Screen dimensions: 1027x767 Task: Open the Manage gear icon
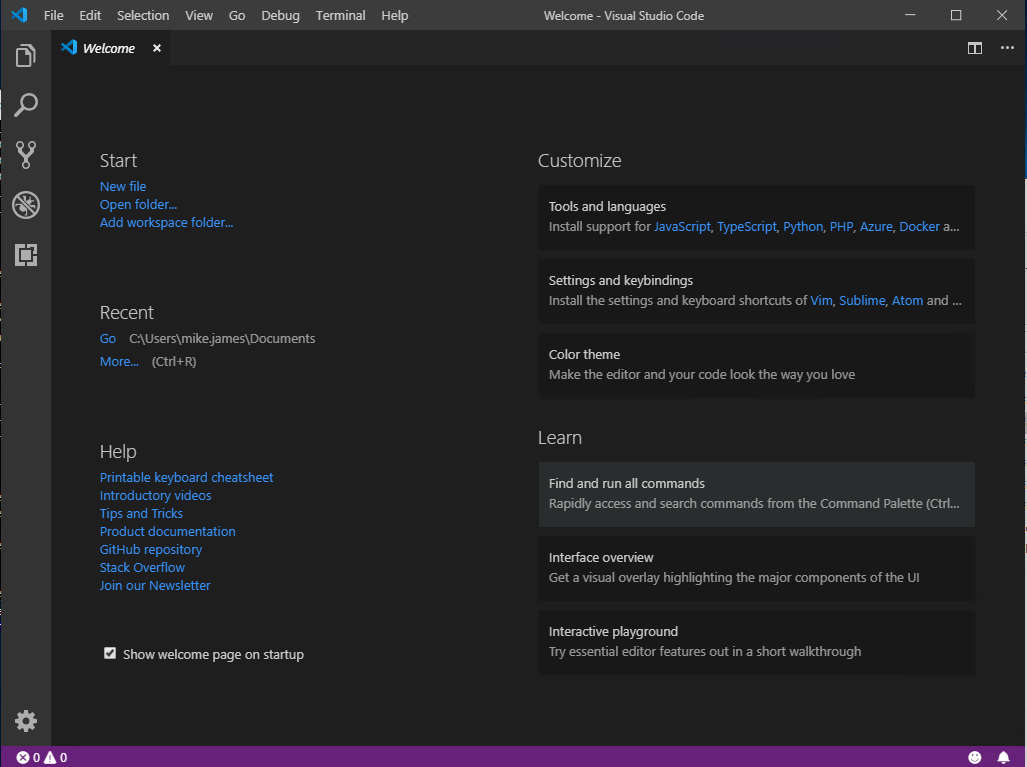pos(26,720)
